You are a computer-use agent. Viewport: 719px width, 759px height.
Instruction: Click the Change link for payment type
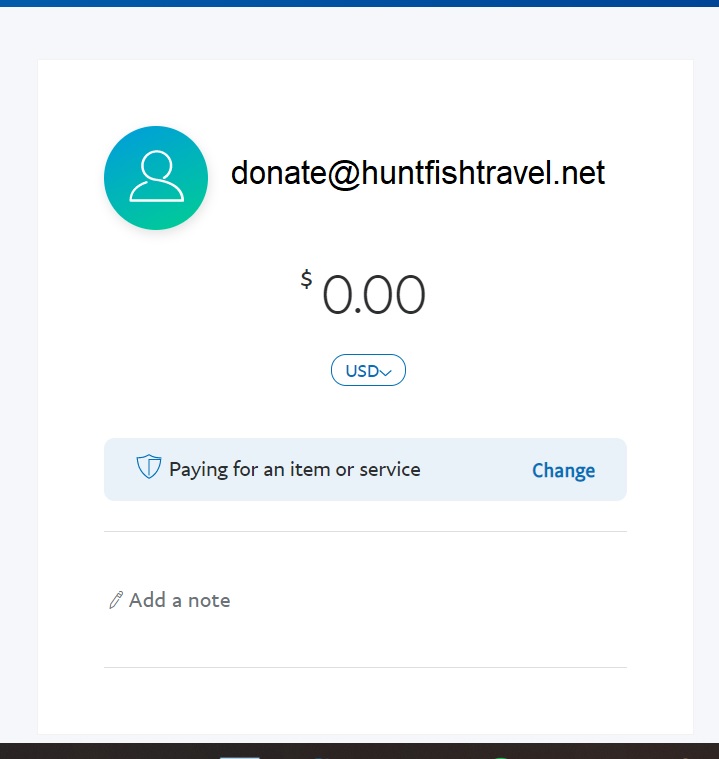pos(563,470)
